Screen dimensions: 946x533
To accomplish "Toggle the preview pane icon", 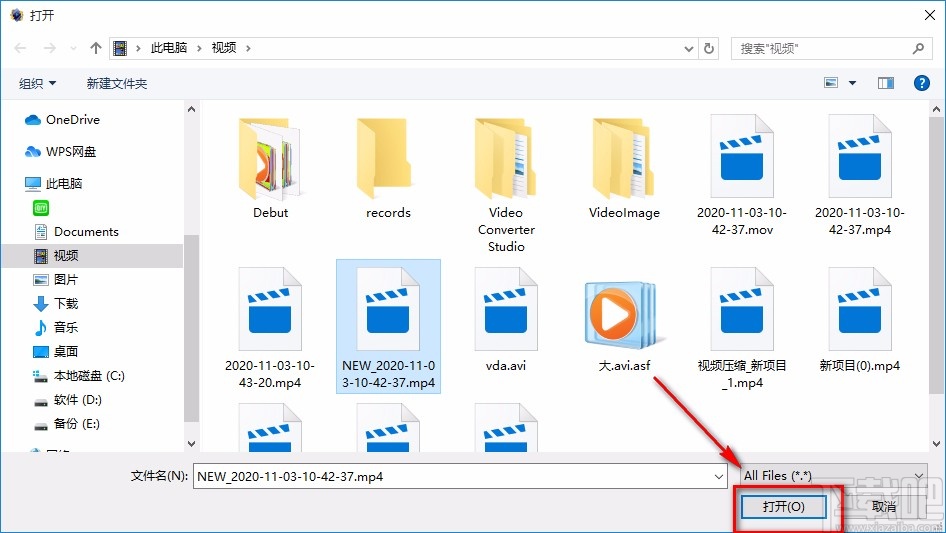I will [x=886, y=83].
